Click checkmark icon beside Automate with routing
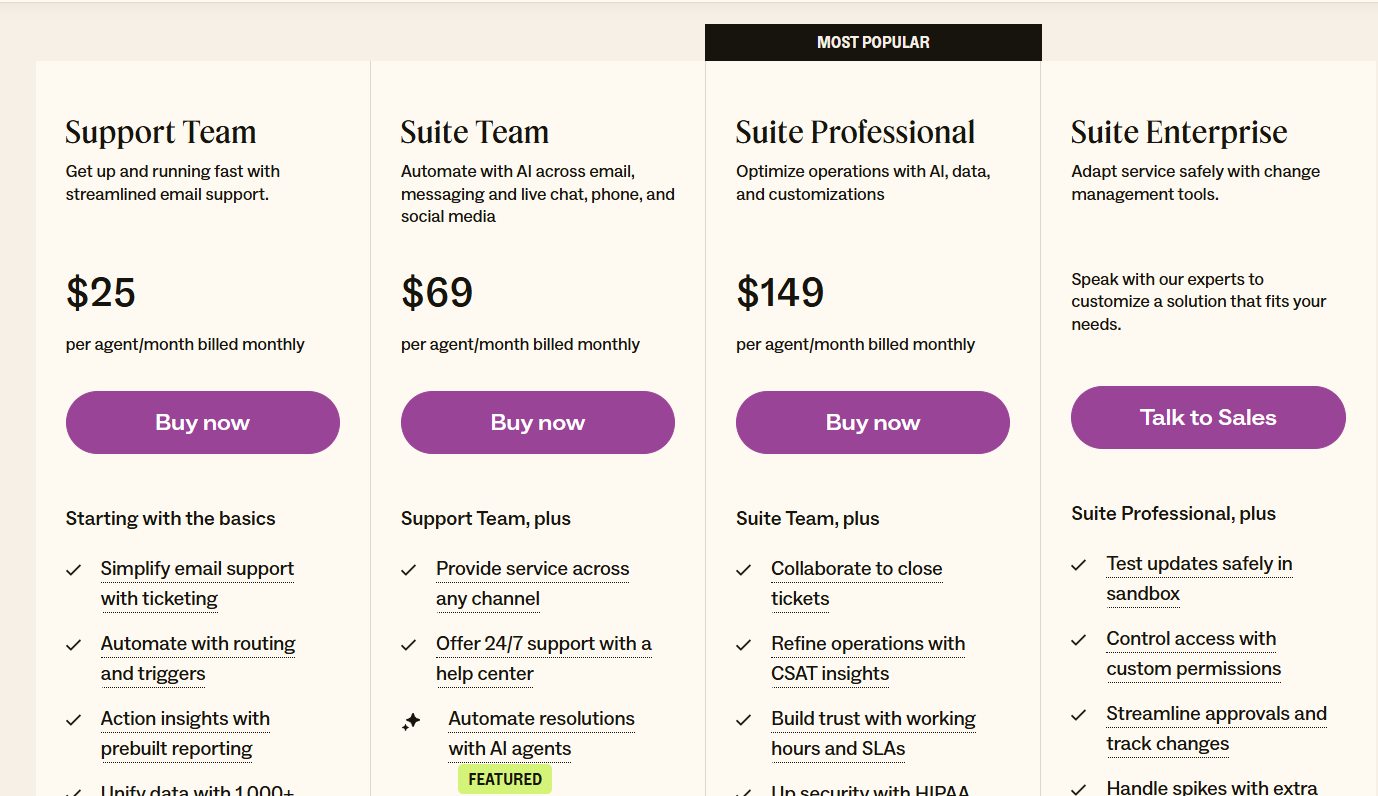The height and width of the screenshot is (796, 1378). click(74, 645)
